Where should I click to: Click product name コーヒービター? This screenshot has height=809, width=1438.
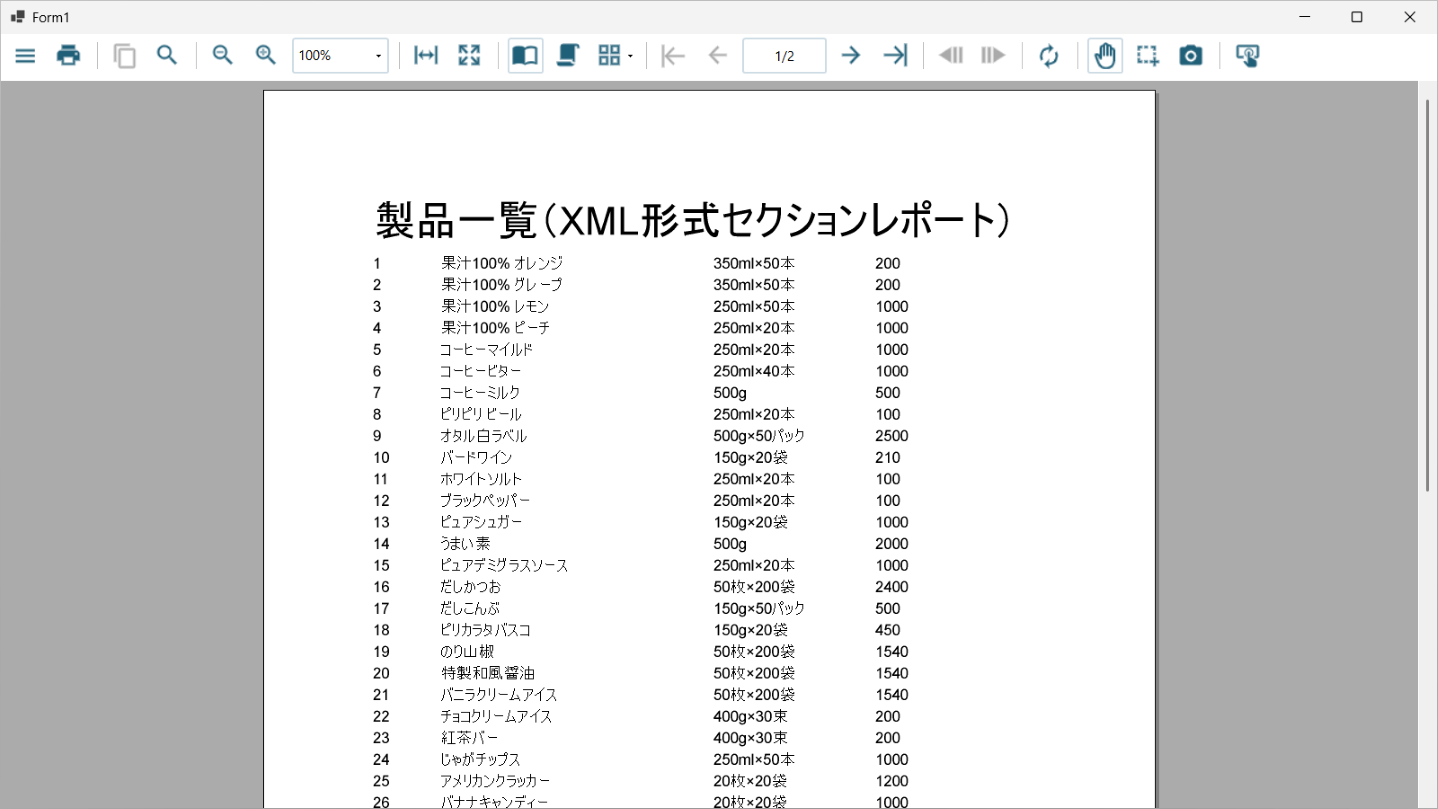[481, 371]
